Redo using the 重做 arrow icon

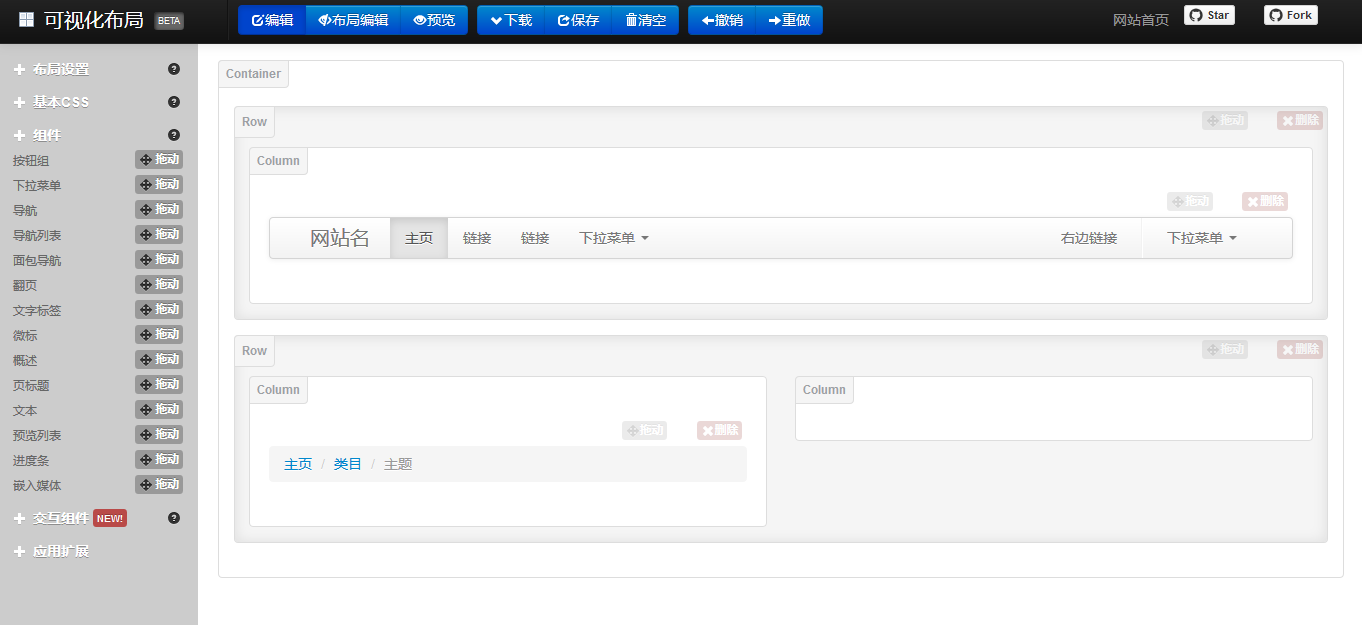coord(774,20)
